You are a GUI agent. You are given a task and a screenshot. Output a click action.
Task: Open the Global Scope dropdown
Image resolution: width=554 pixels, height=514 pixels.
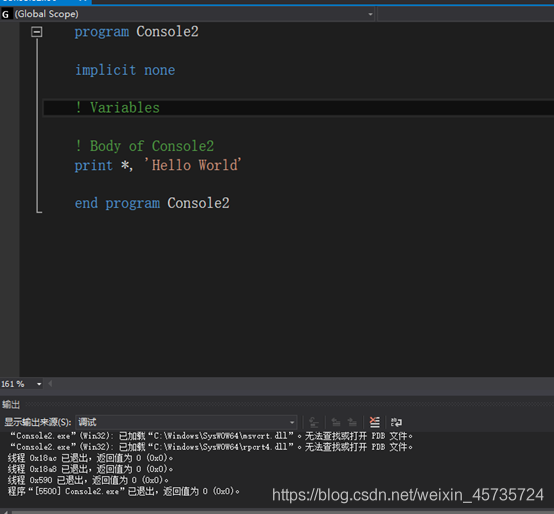pos(370,14)
